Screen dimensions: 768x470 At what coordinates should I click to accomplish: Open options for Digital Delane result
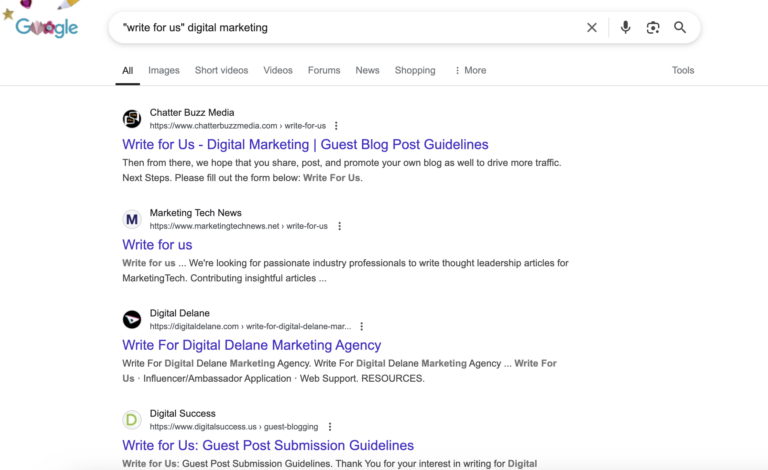point(361,327)
